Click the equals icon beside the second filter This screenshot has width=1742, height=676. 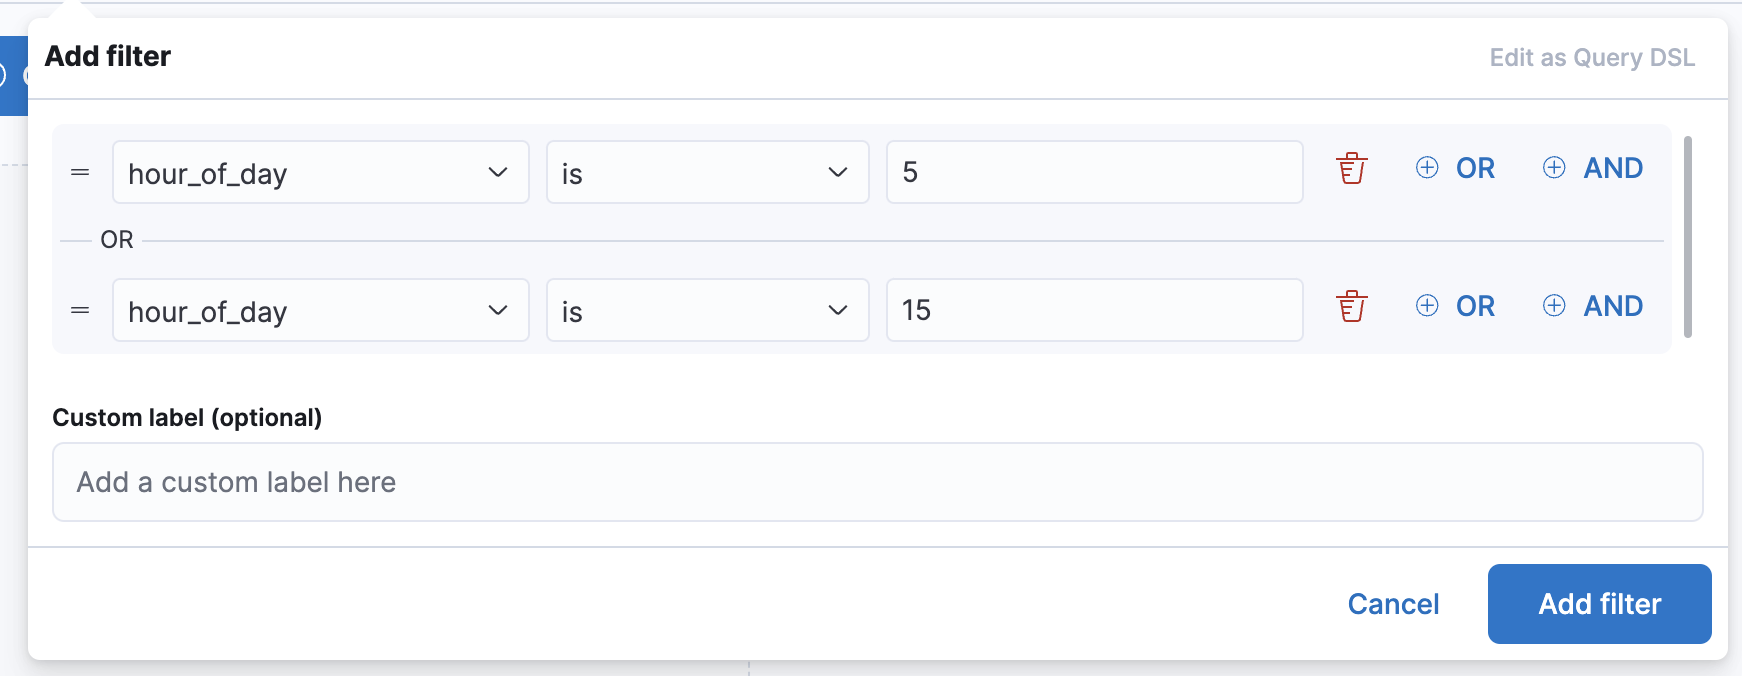pyautogui.click(x=79, y=310)
